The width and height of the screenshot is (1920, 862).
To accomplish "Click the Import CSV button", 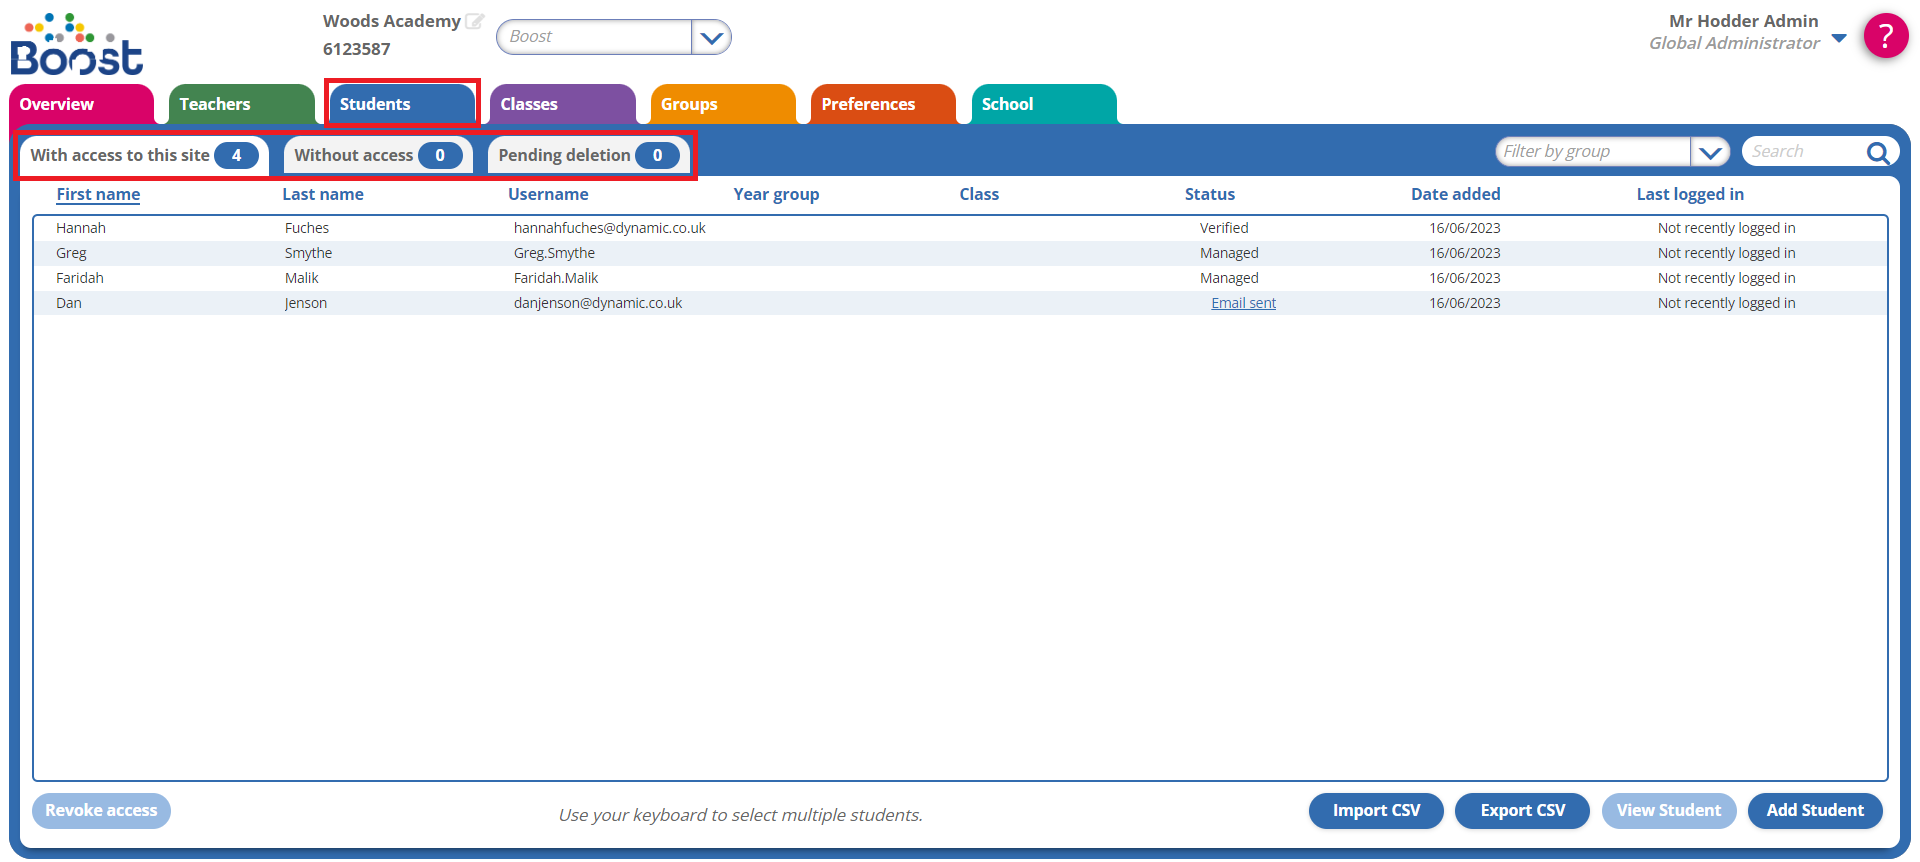I will 1376,810.
